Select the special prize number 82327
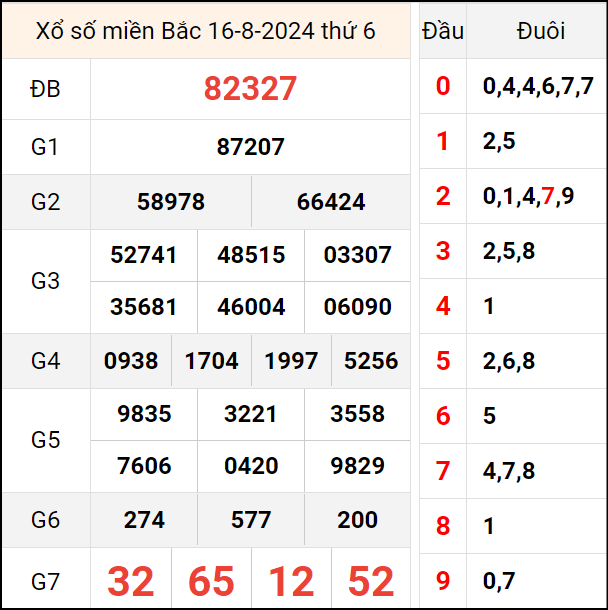 pos(250,89)
